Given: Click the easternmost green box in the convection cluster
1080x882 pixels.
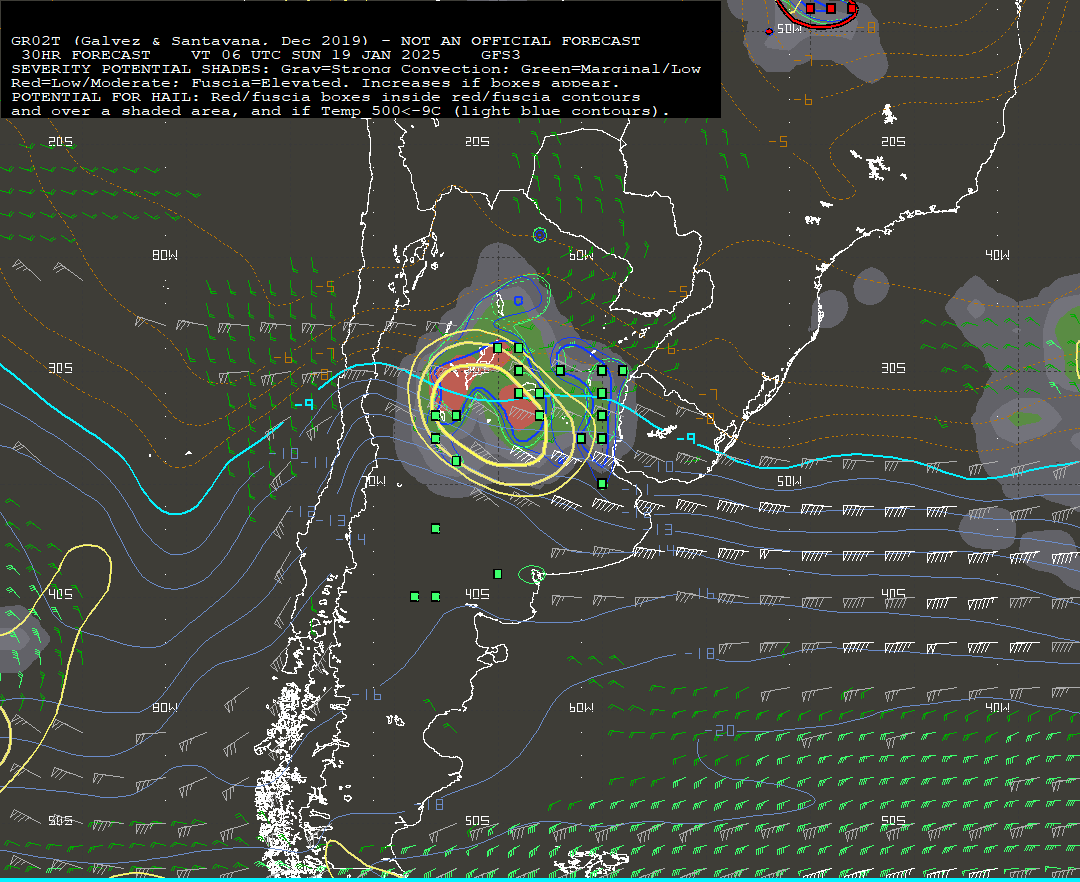Looking at the screenshot, I should tap(623, 370).
